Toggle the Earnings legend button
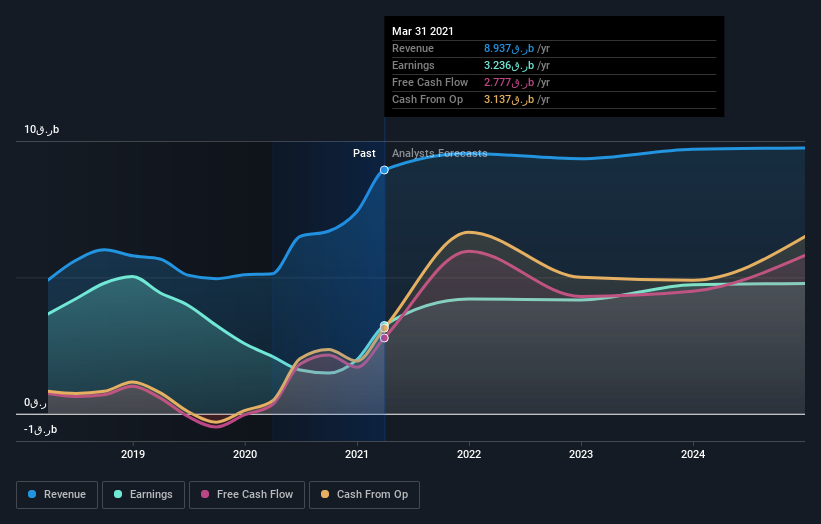821x524 pixels. click(143, 495)
